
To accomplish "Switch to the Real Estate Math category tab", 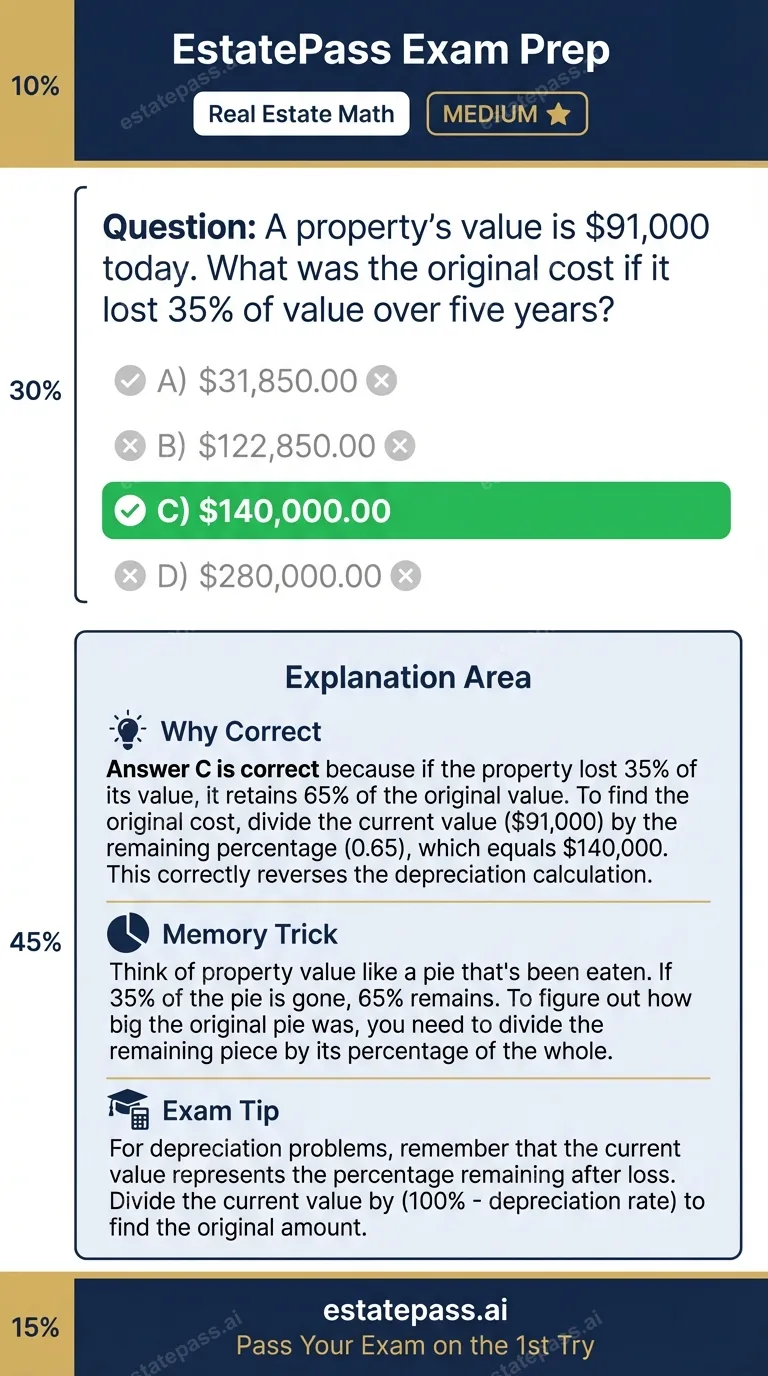I will [301, 113].
